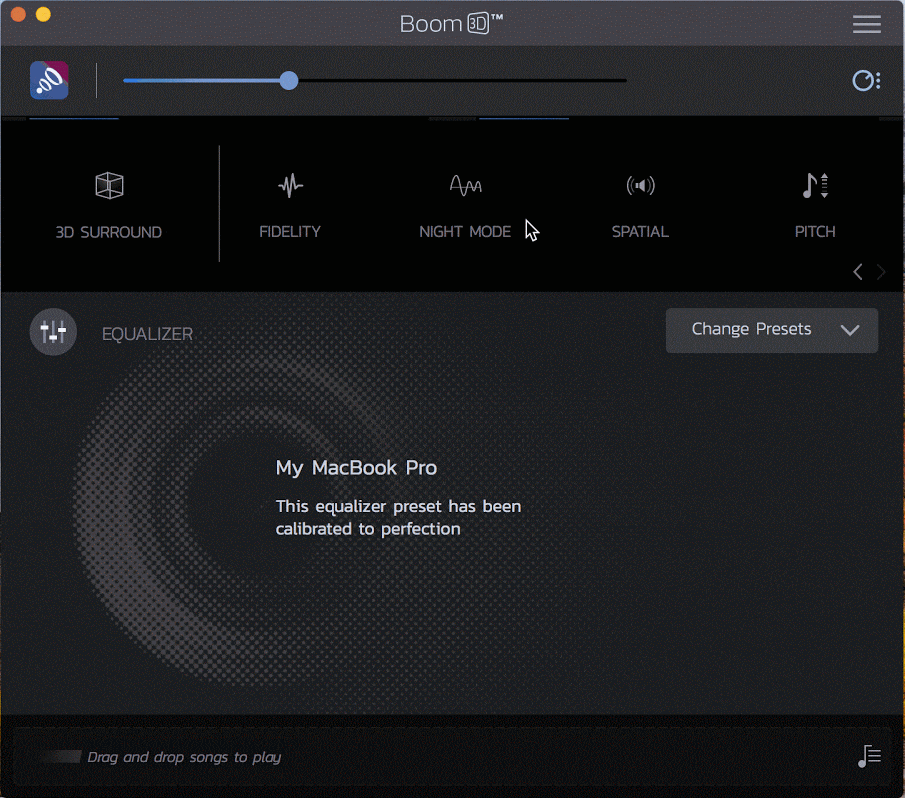Toggle the Boom power icon on or off
The image size is (905, 798).
[x=49, y=80]
